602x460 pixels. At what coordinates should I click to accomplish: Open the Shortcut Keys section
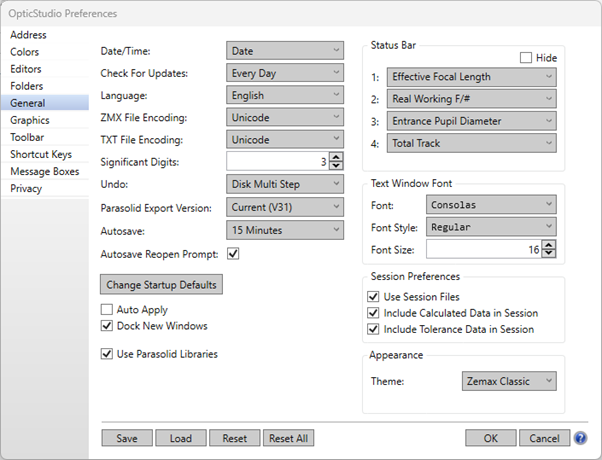(42, 154)
